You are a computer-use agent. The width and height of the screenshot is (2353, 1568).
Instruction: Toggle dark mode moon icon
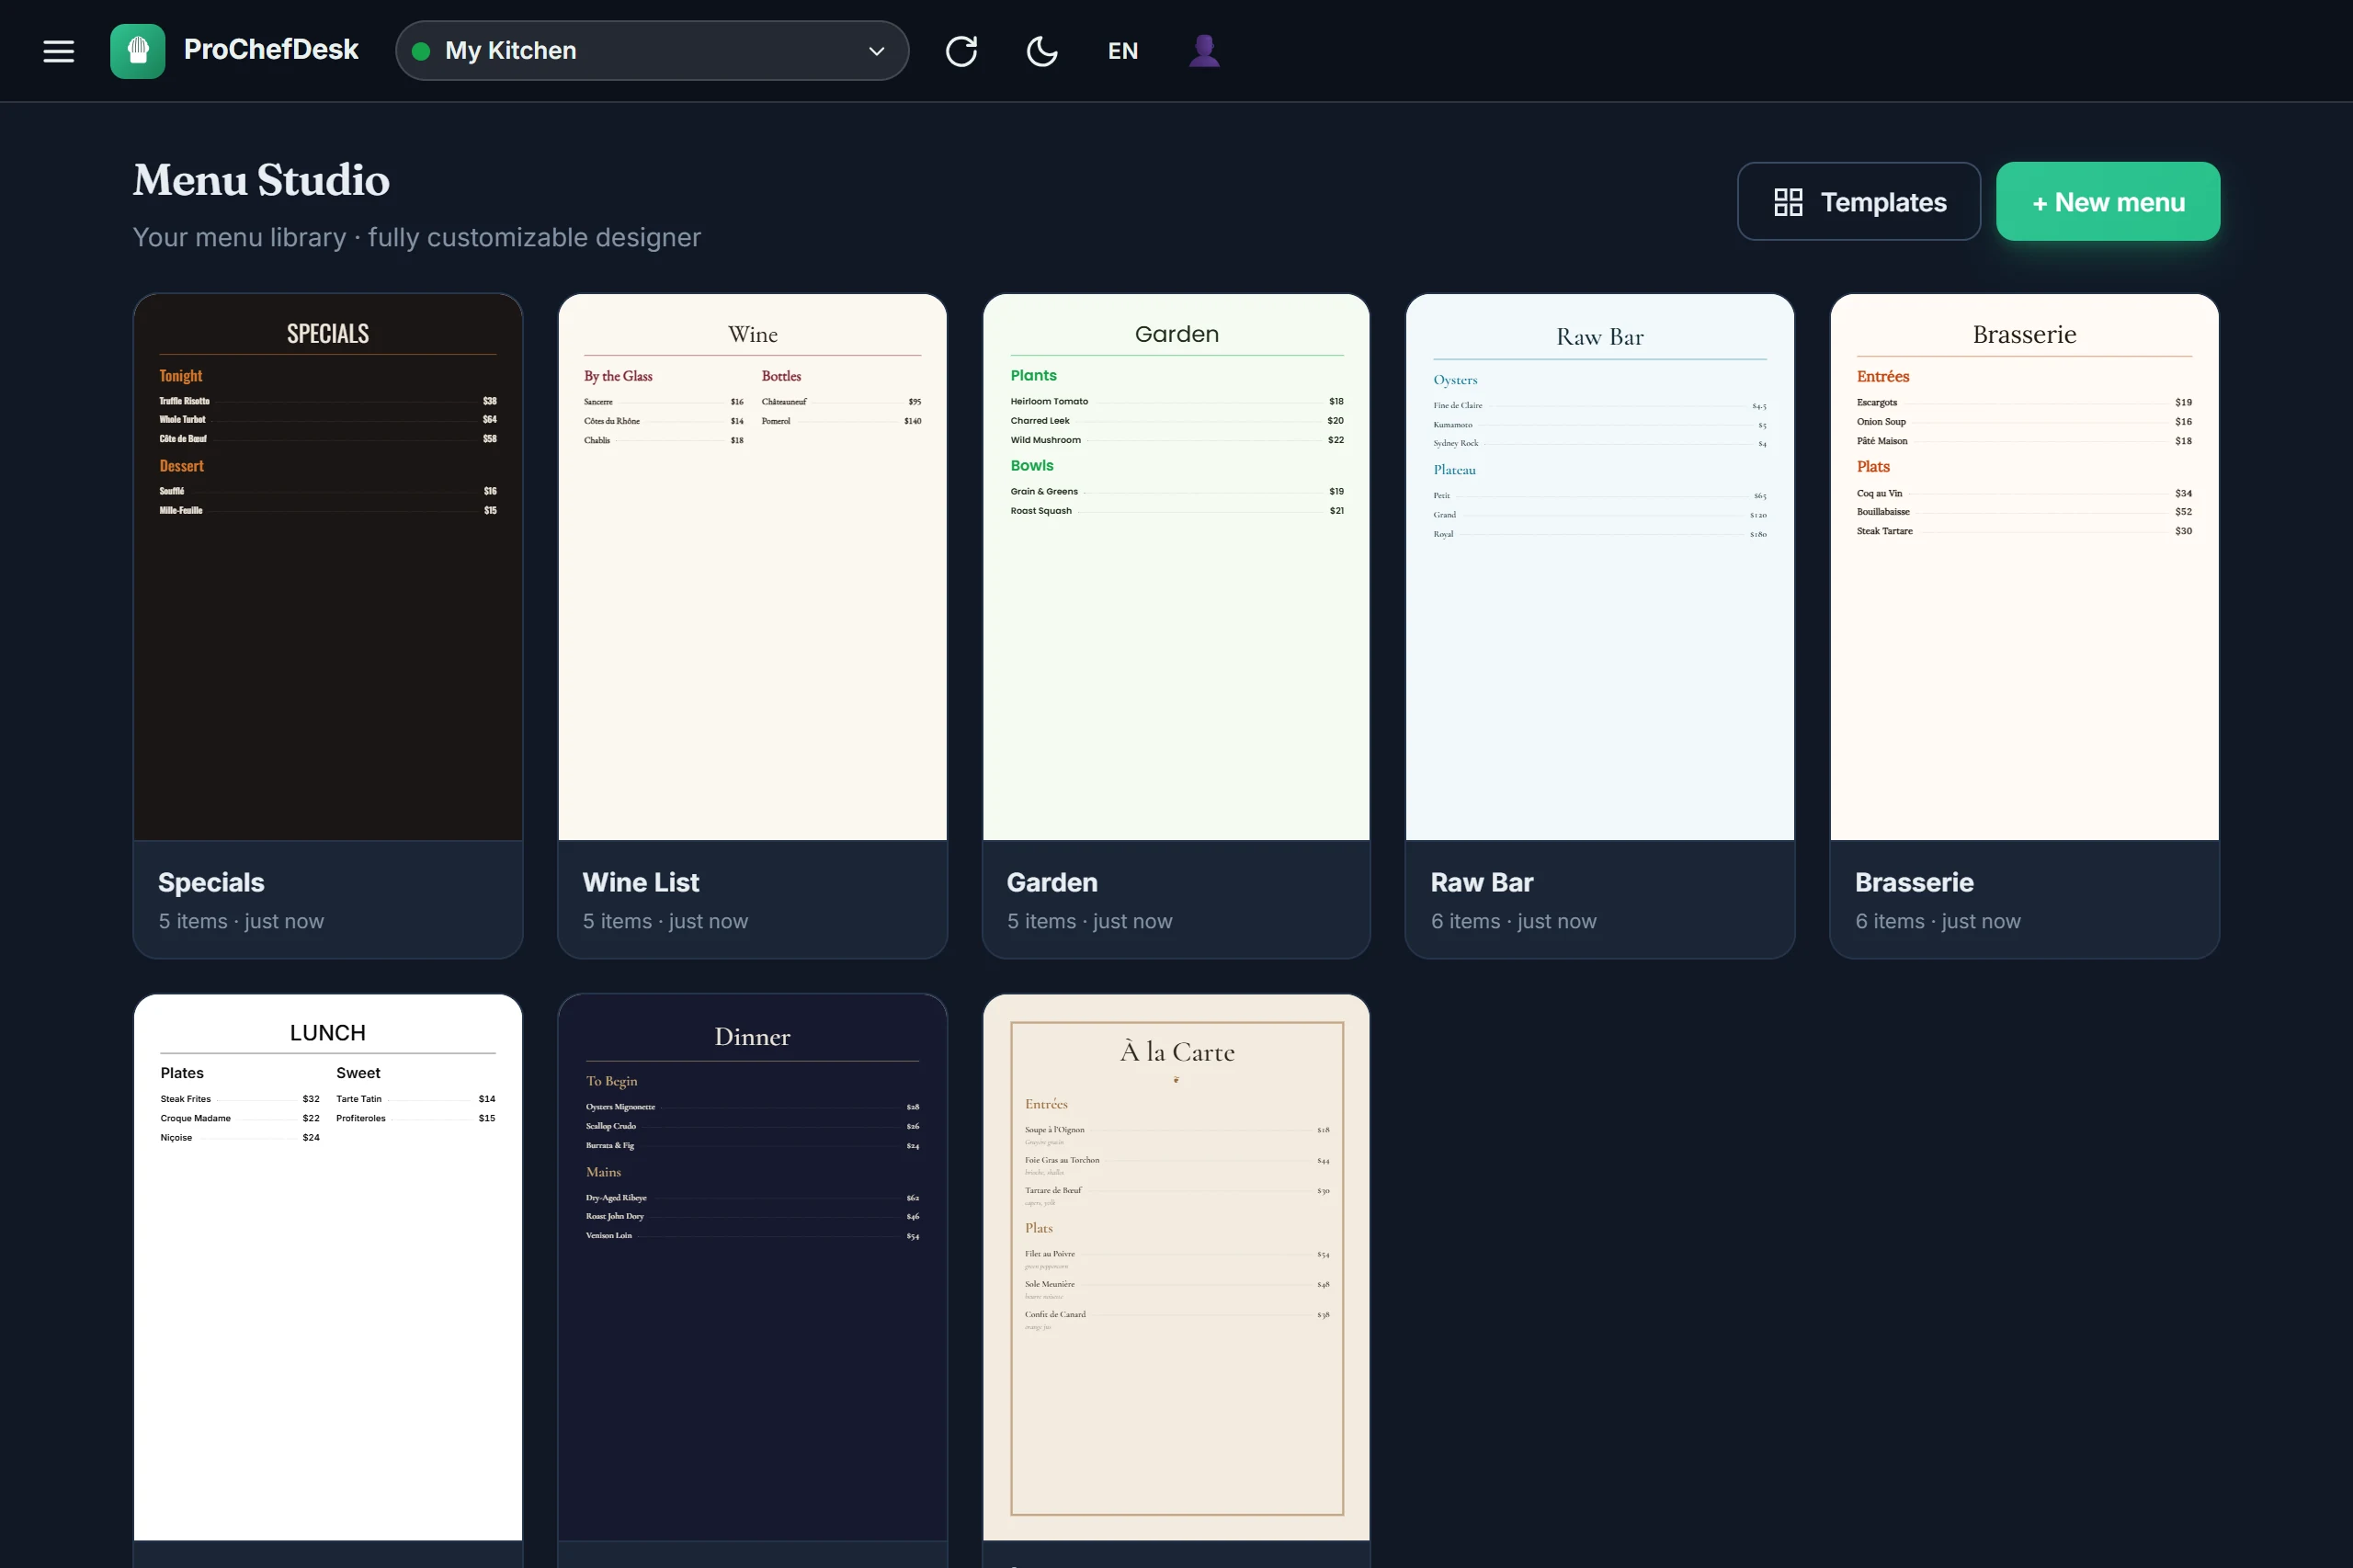click(1042, 51)
